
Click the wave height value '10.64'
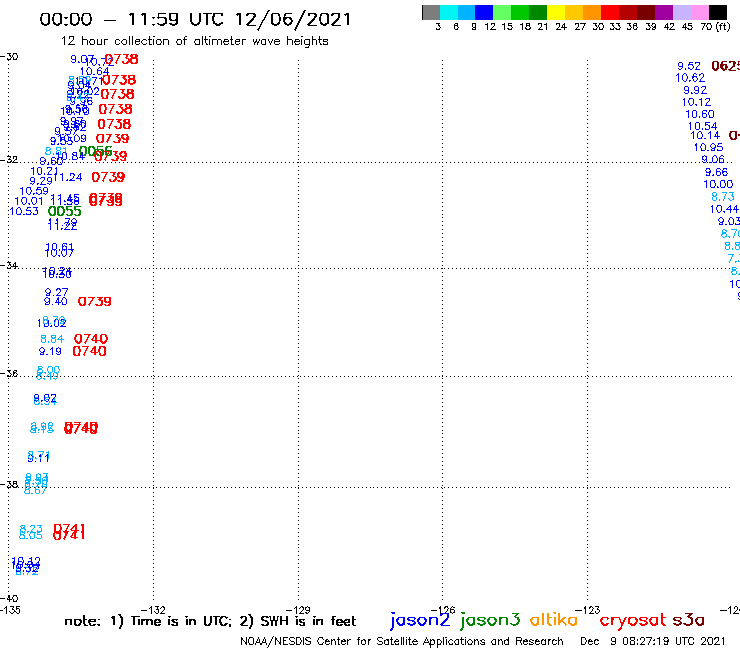(94, 72)
